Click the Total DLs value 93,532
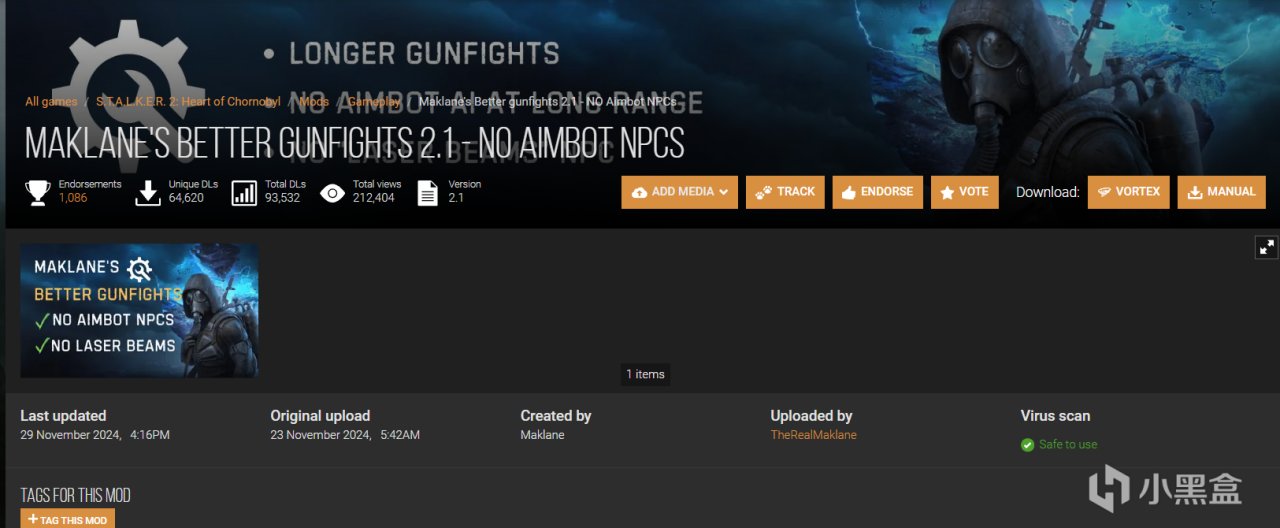 click(281, 198)
